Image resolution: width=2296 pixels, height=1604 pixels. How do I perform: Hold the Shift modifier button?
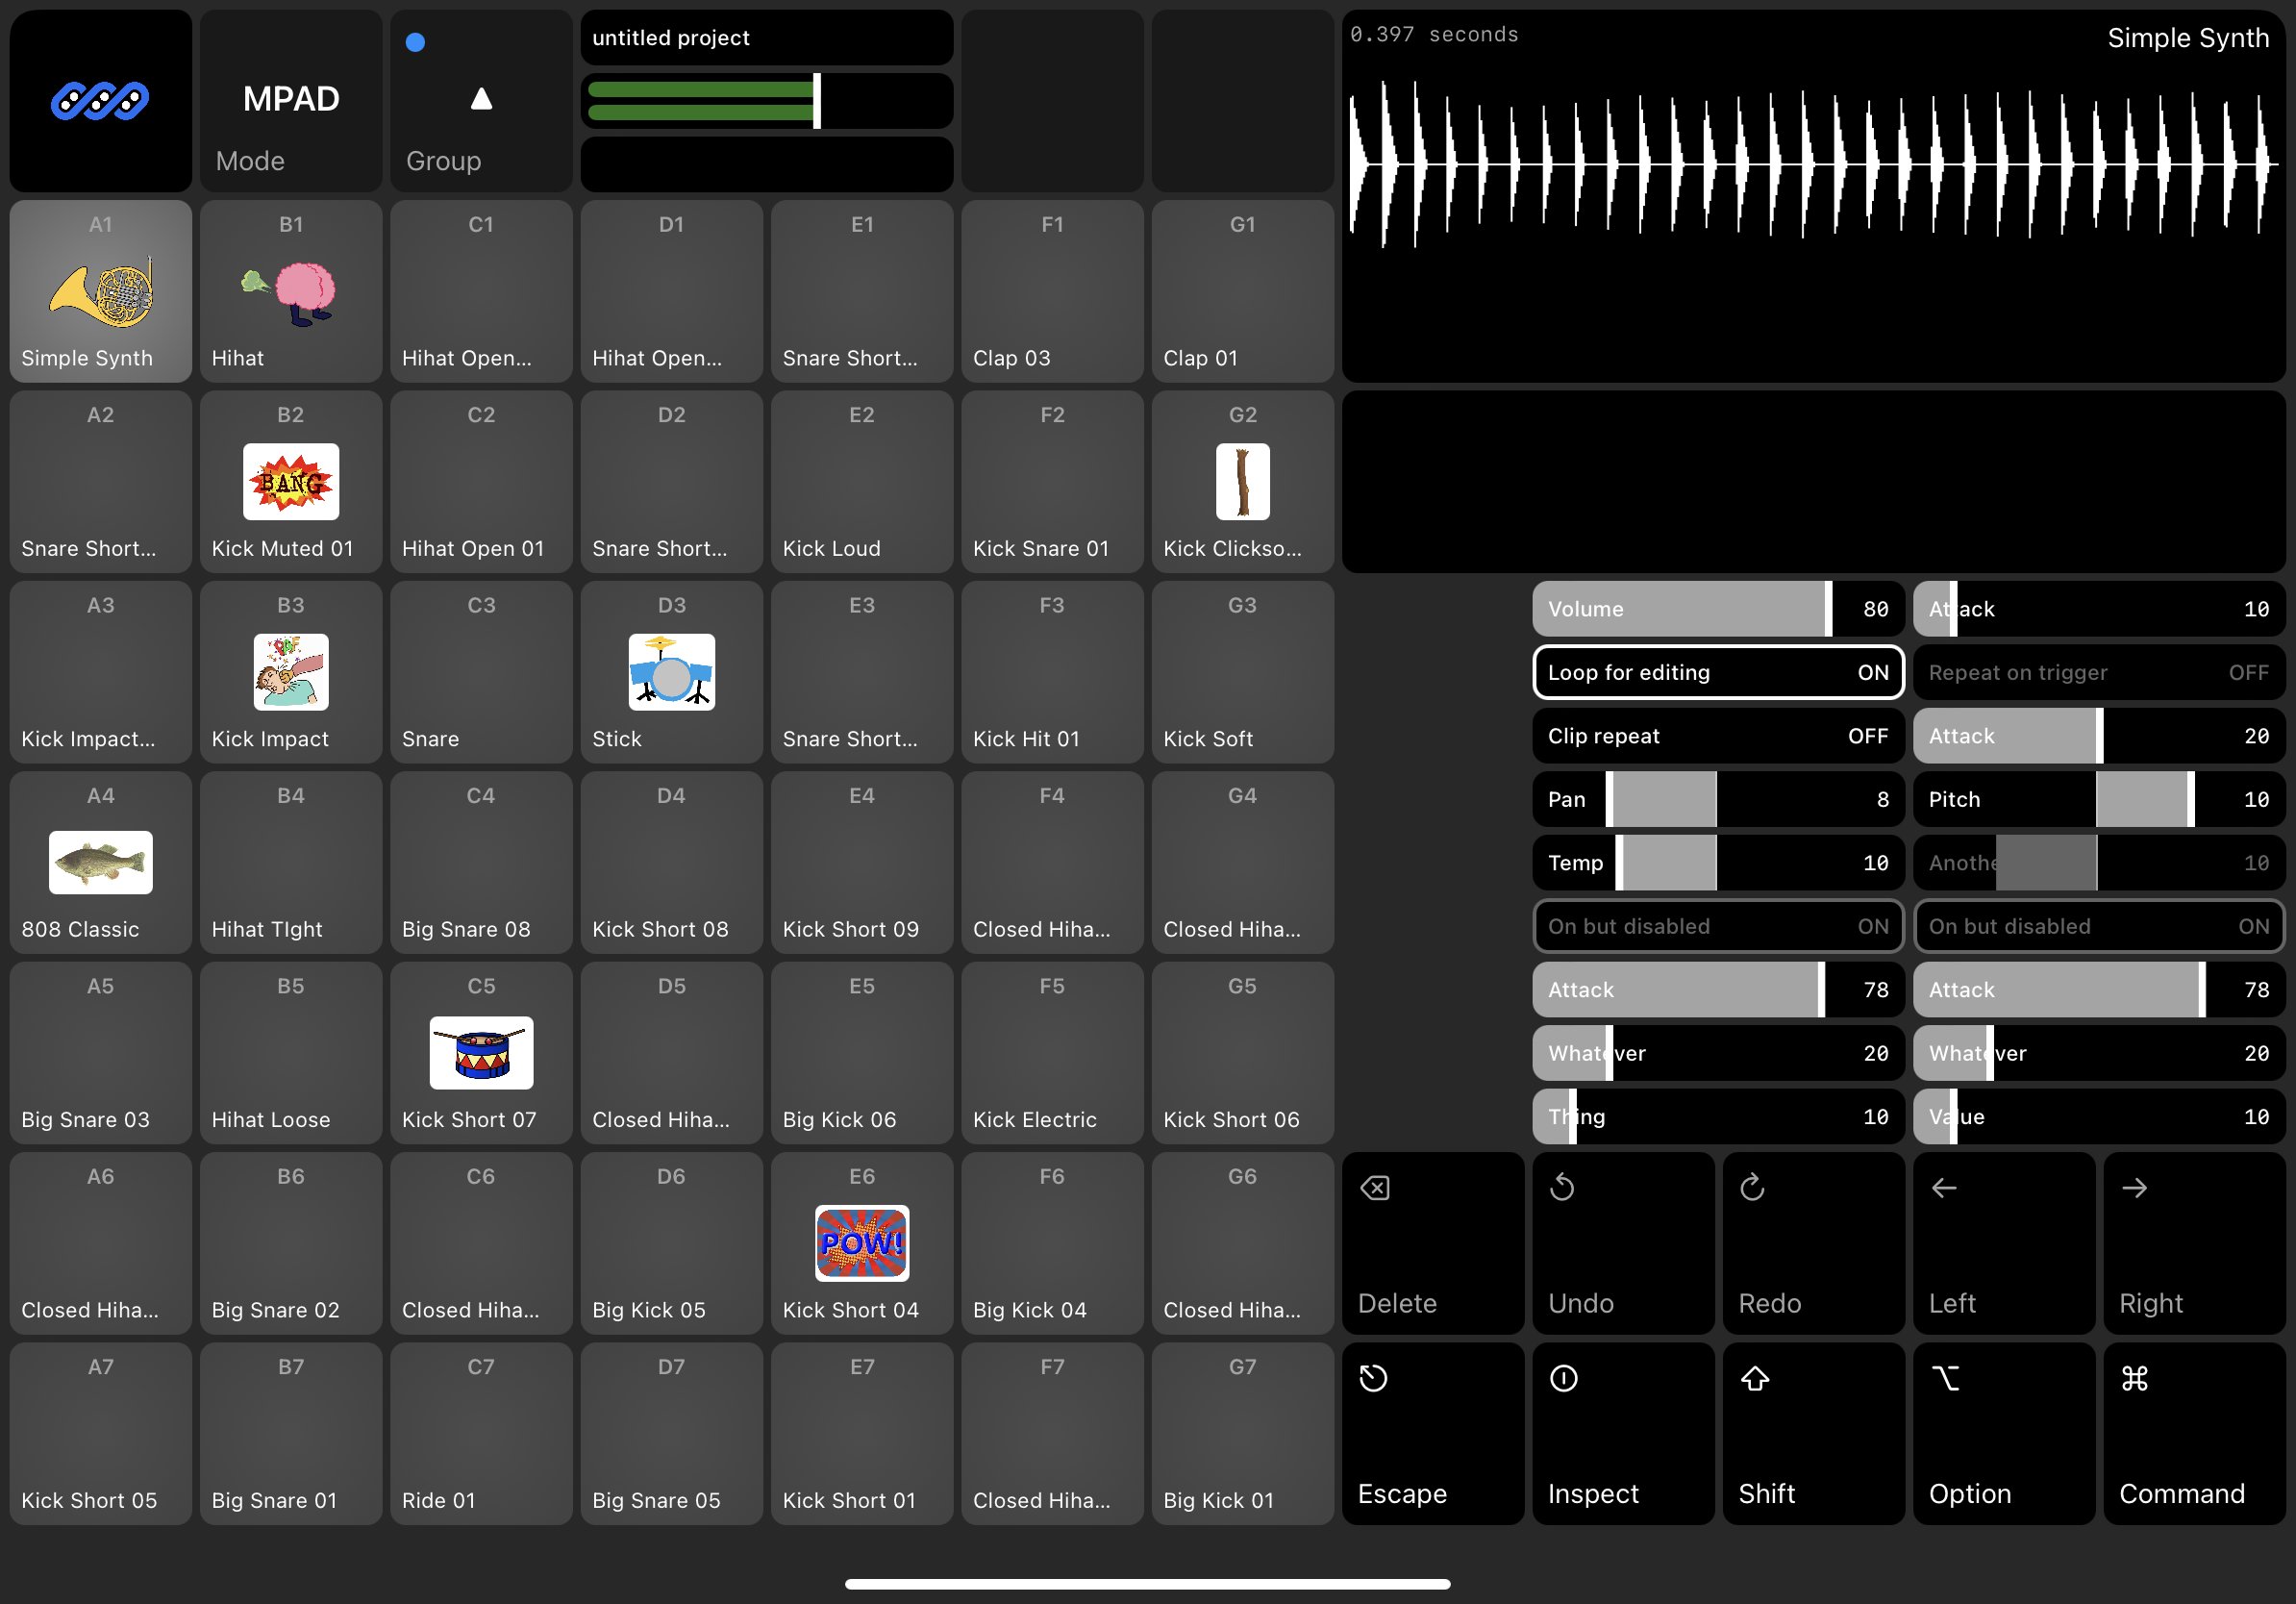click(1812, 1433)
